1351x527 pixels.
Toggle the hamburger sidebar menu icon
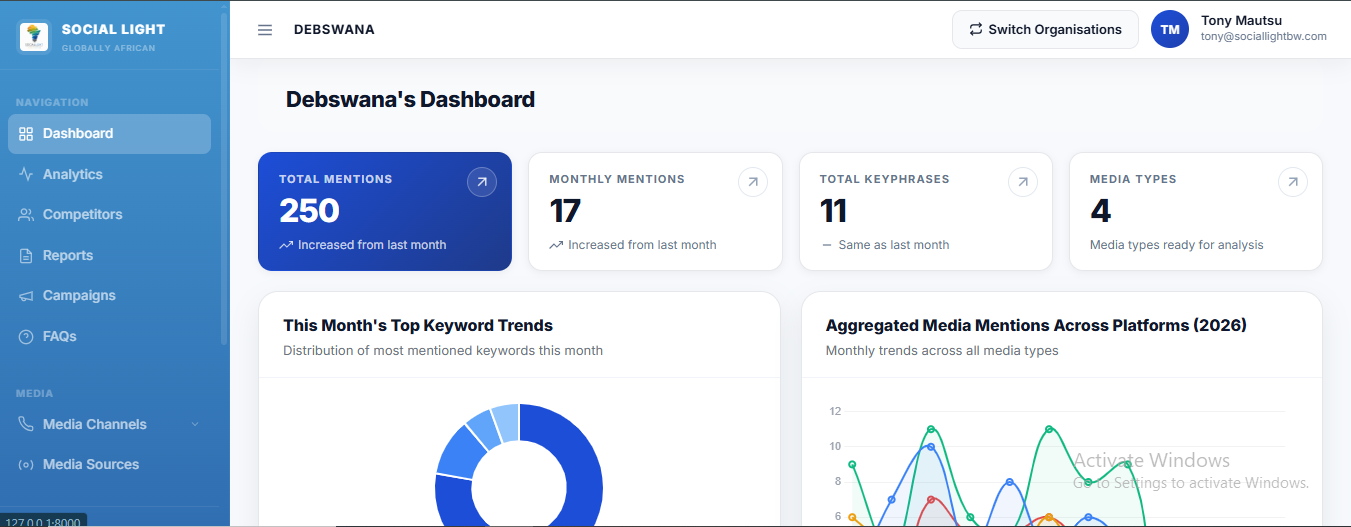tap(265, 30)
